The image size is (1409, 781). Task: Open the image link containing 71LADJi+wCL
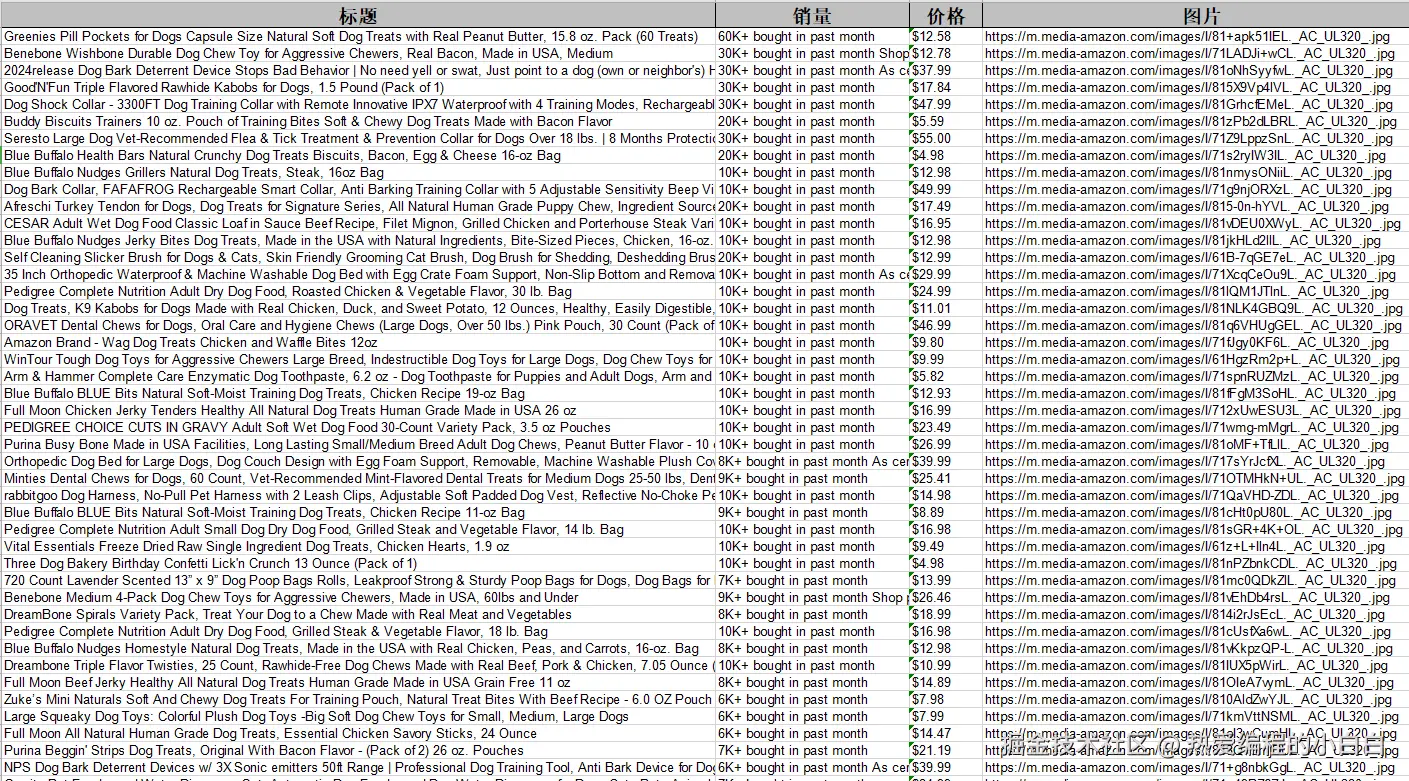pyautogui.click(x=1196, y=54)
